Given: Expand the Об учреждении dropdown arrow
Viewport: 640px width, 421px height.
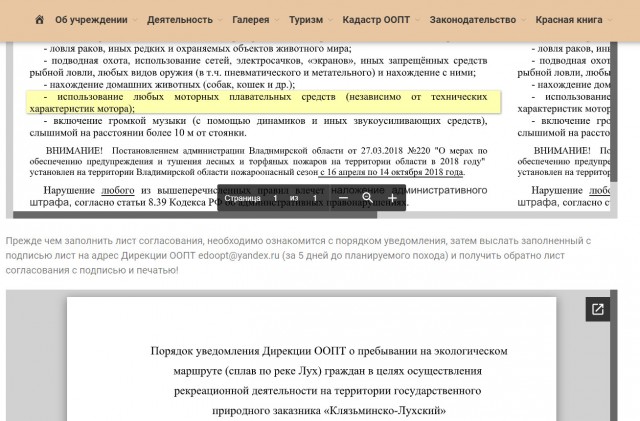Looking at the screenshot, I should coord(135,20).
